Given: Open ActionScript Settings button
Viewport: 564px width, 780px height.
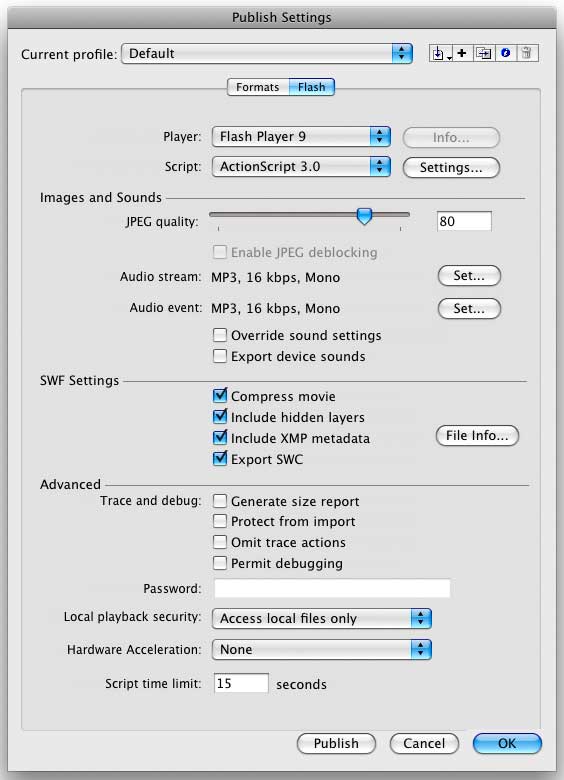Looking at the screenshot, I should 451,167.
